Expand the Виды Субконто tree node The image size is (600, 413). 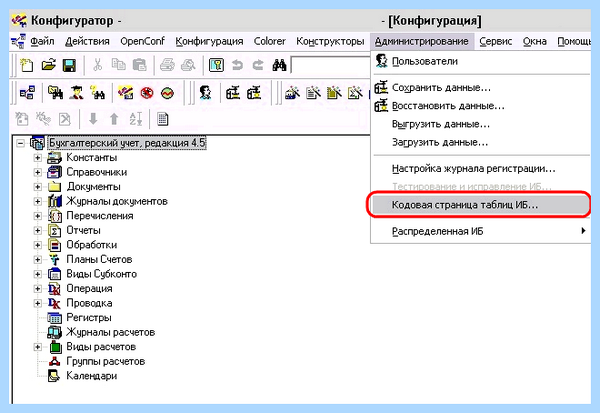pos(38,274)
